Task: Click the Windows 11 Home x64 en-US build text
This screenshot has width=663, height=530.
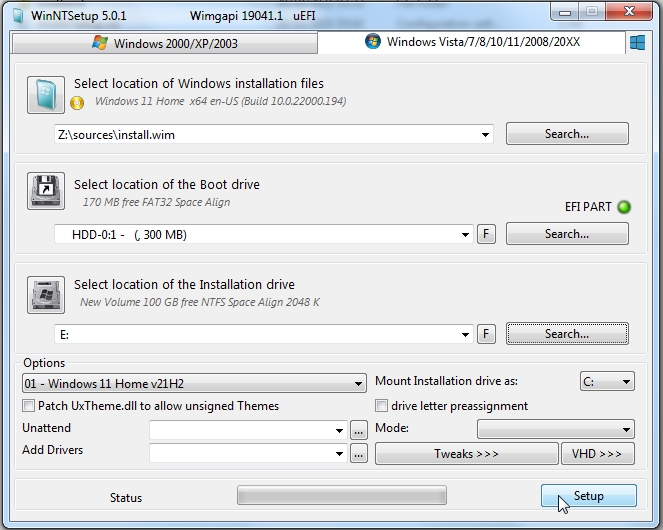Action: coord(220,102)
